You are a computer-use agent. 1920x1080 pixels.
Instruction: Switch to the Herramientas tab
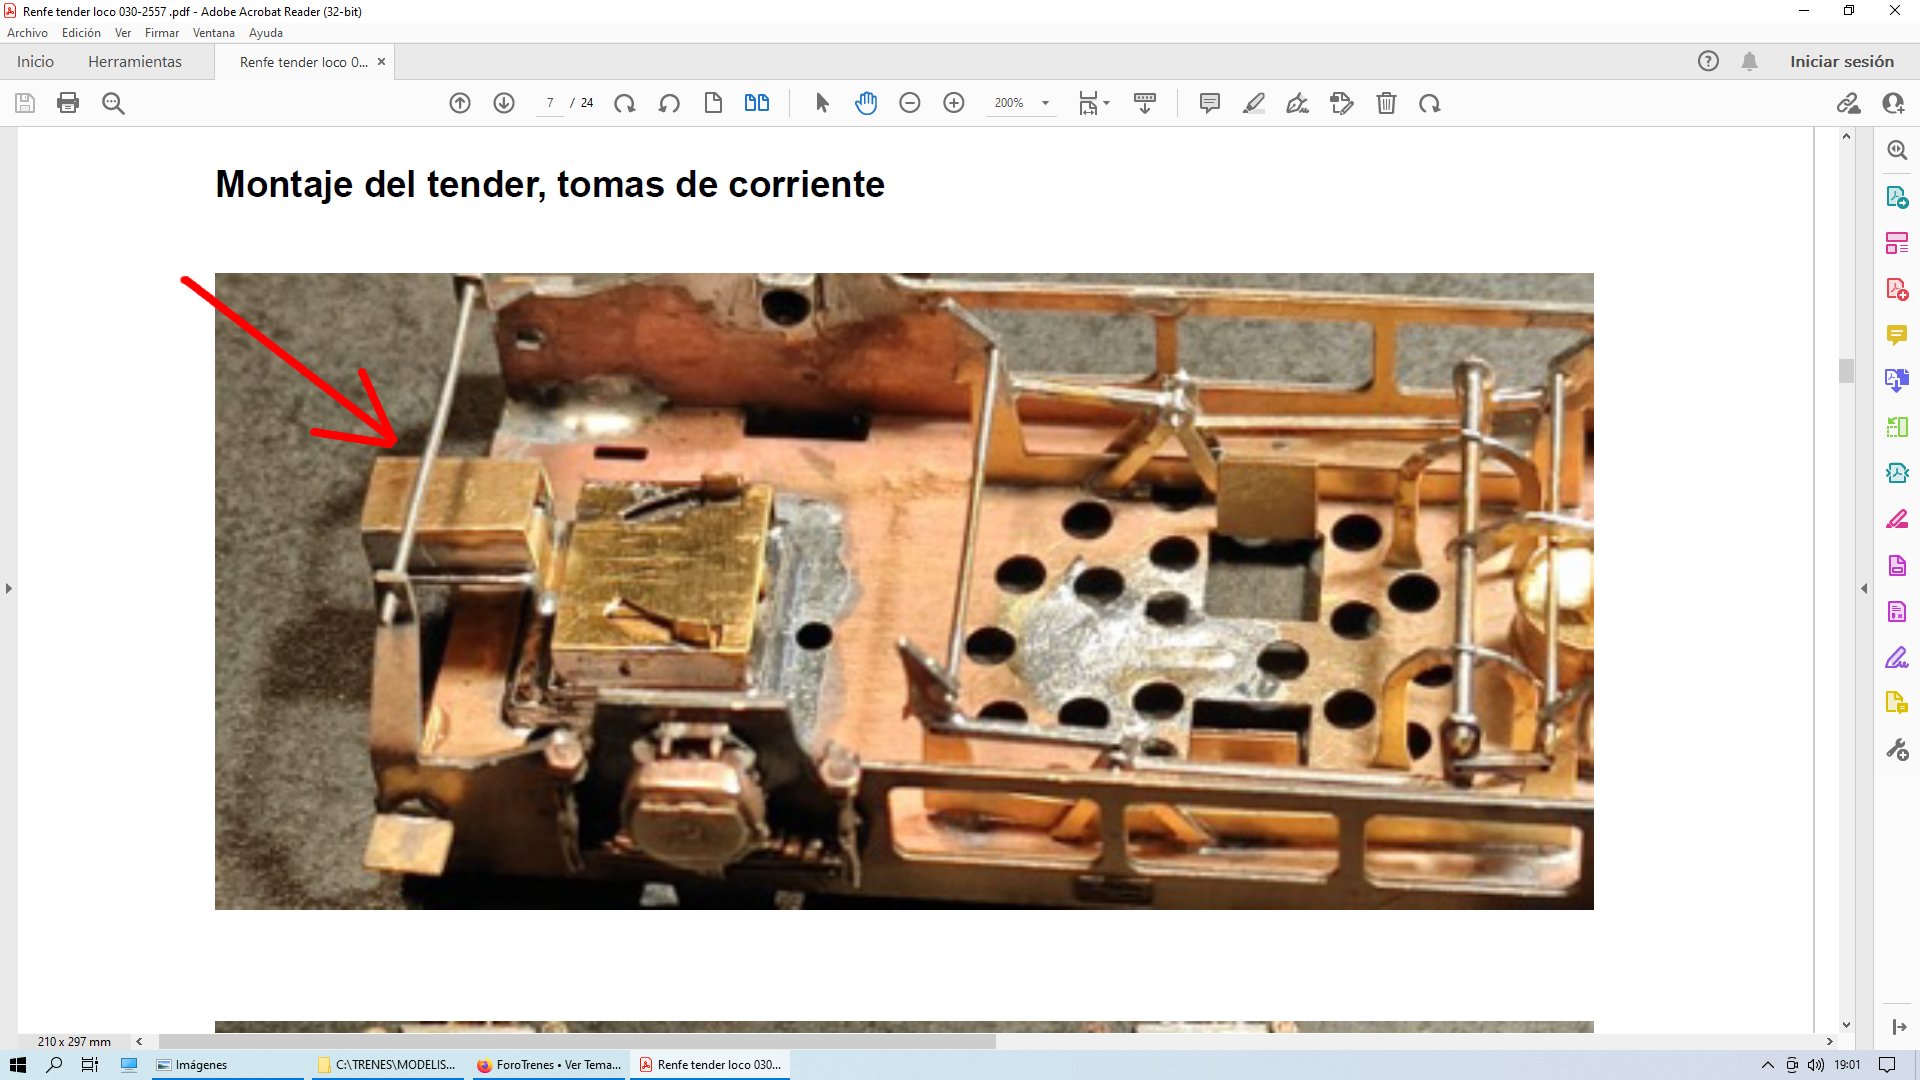point(135,61)
